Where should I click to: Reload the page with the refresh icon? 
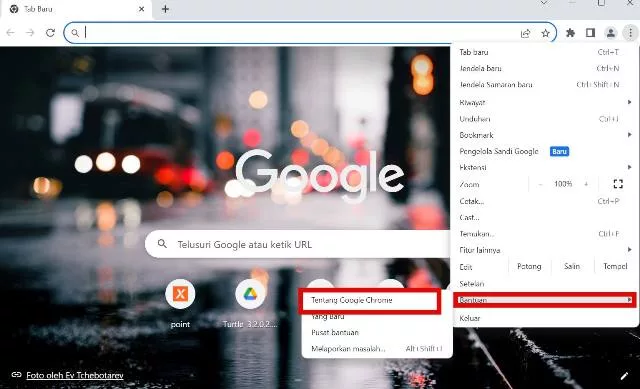click(50, 33)
